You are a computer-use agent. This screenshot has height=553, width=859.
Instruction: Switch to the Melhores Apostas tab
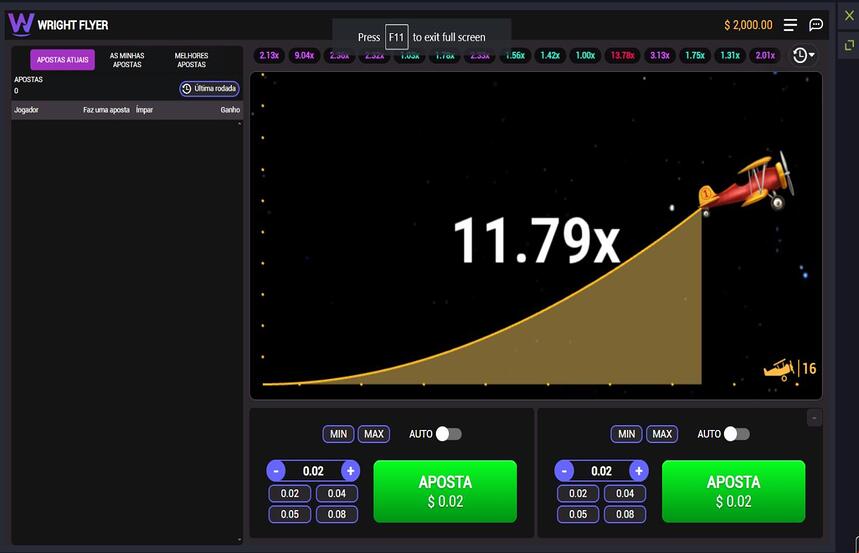(x=191, y=60)
